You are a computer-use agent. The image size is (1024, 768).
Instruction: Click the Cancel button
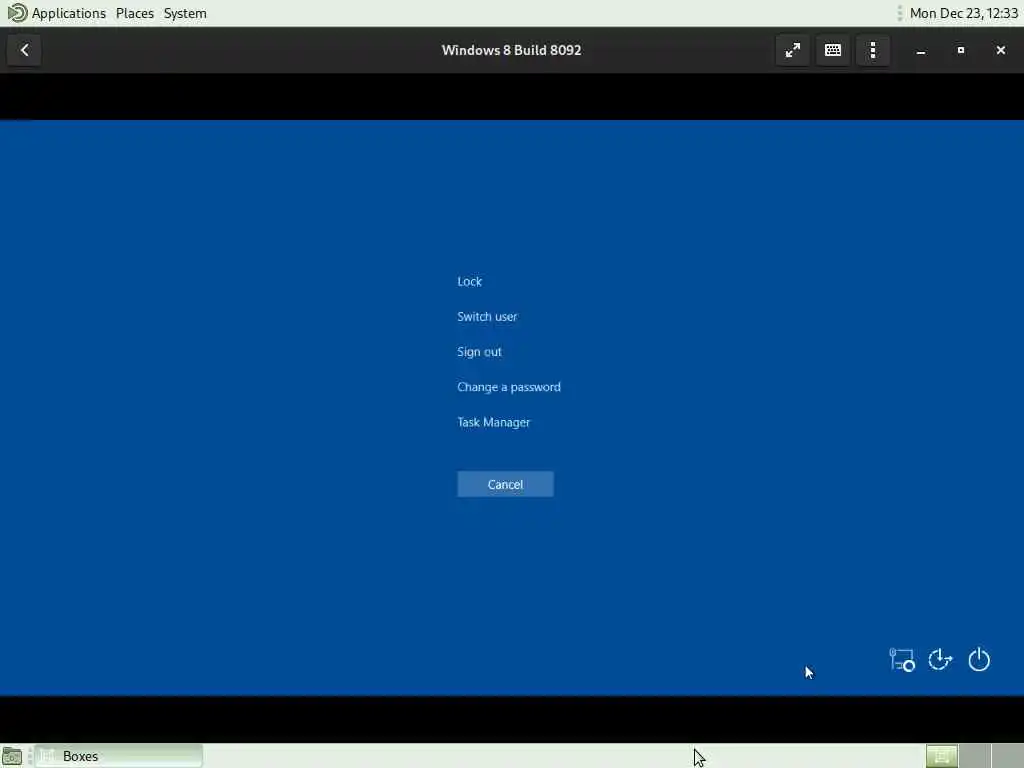(505, 485)
